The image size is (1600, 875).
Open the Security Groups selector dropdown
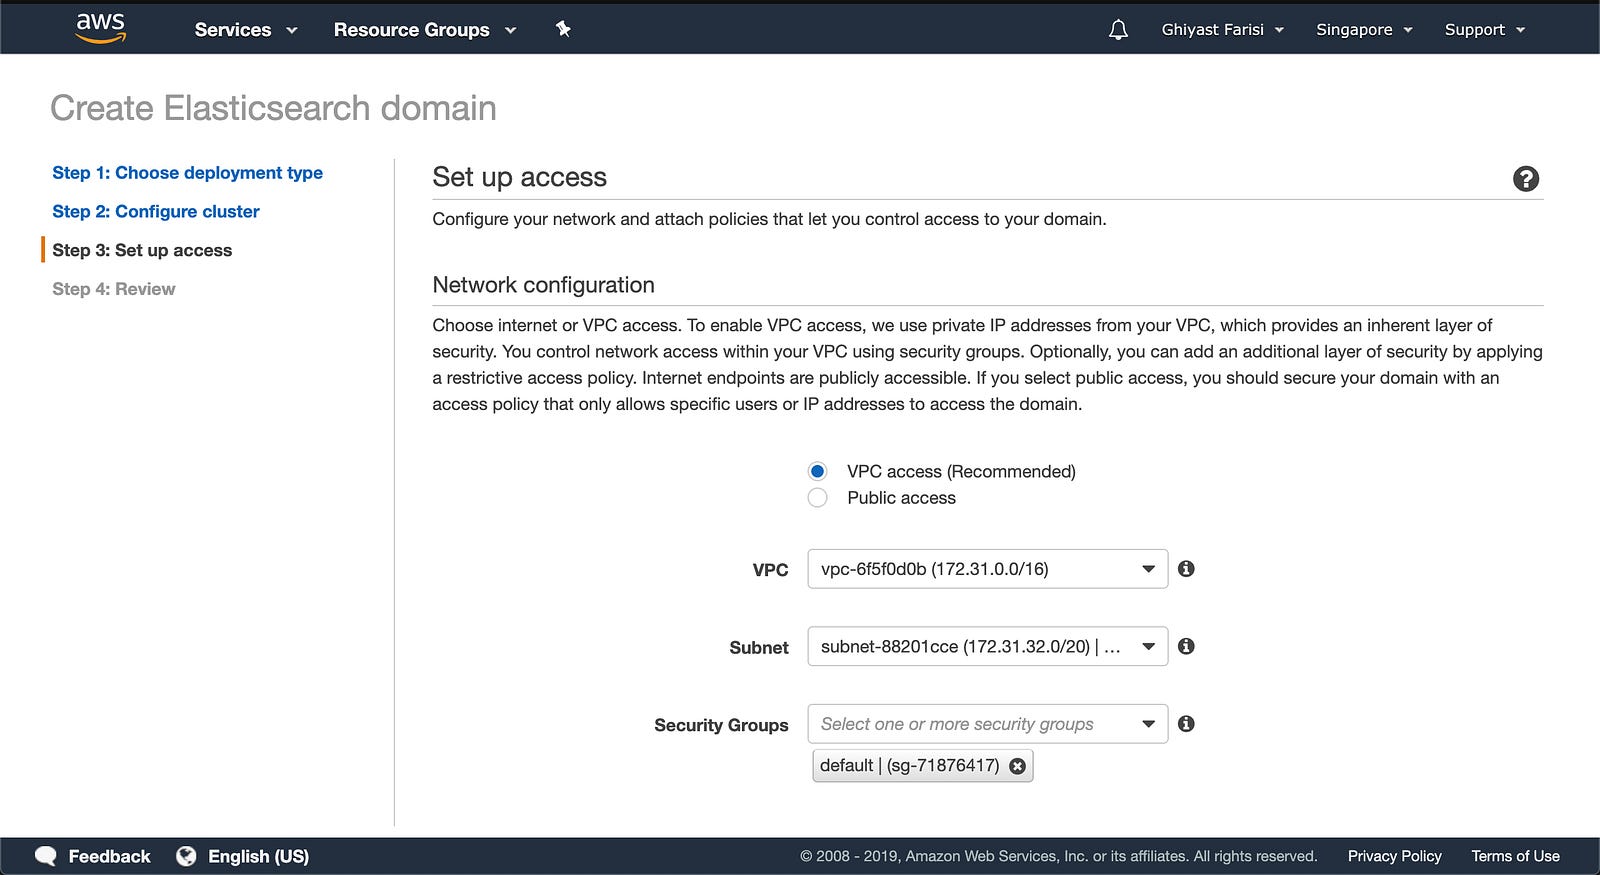point(987,724)
